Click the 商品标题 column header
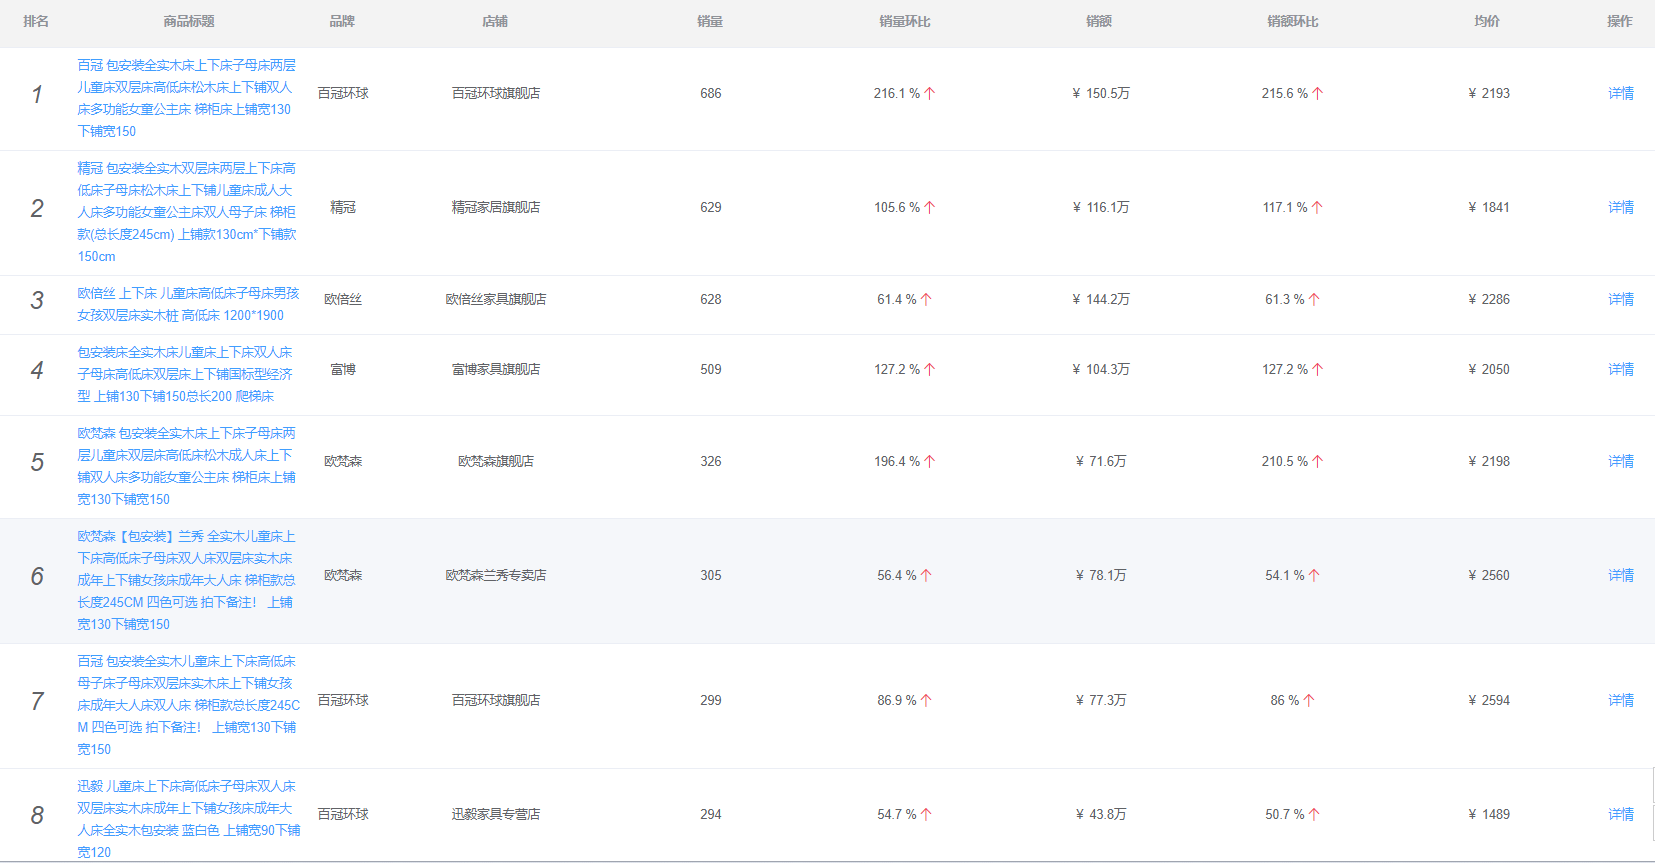 click(x=189, y=21)
